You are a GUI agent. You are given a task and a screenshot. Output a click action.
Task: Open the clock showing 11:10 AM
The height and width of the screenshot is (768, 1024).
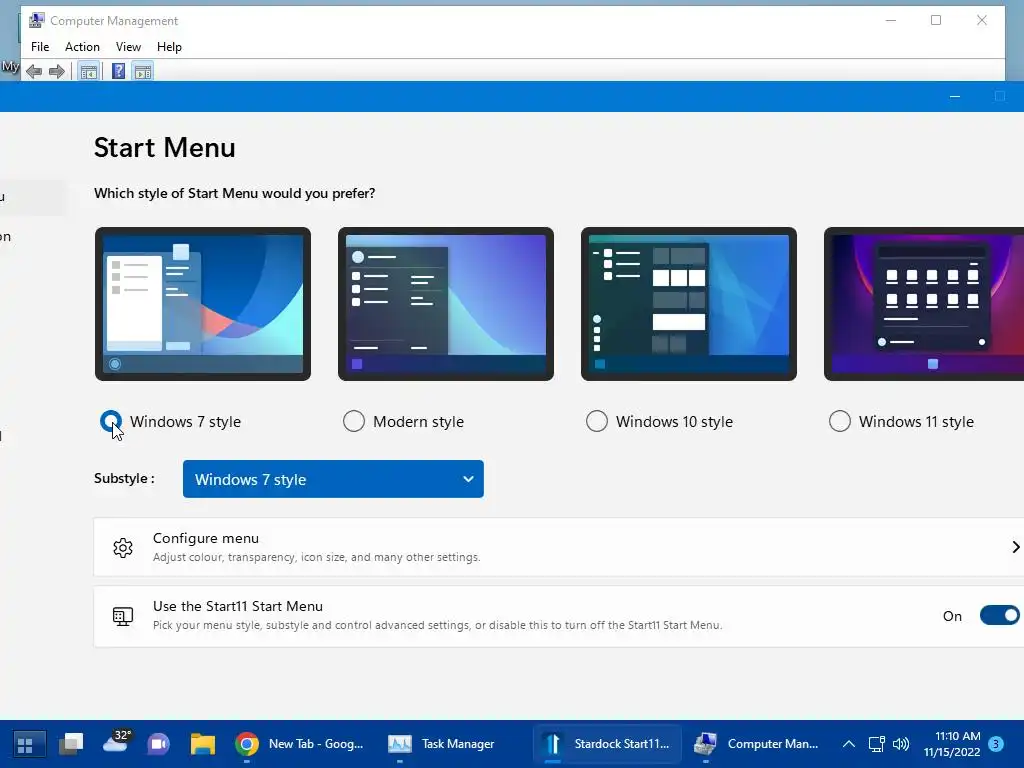click(952, 744)
